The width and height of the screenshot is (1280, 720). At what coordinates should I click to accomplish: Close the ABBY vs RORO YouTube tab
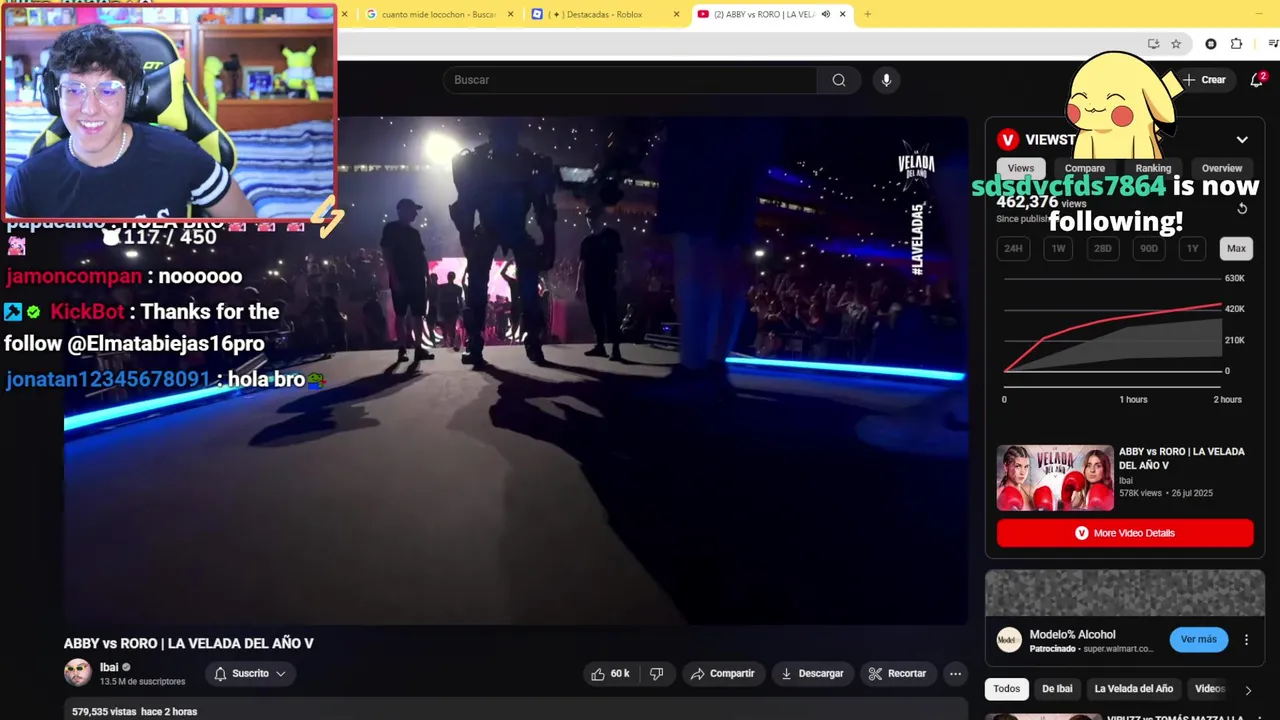pyautogui.click(x=842, y=14)
